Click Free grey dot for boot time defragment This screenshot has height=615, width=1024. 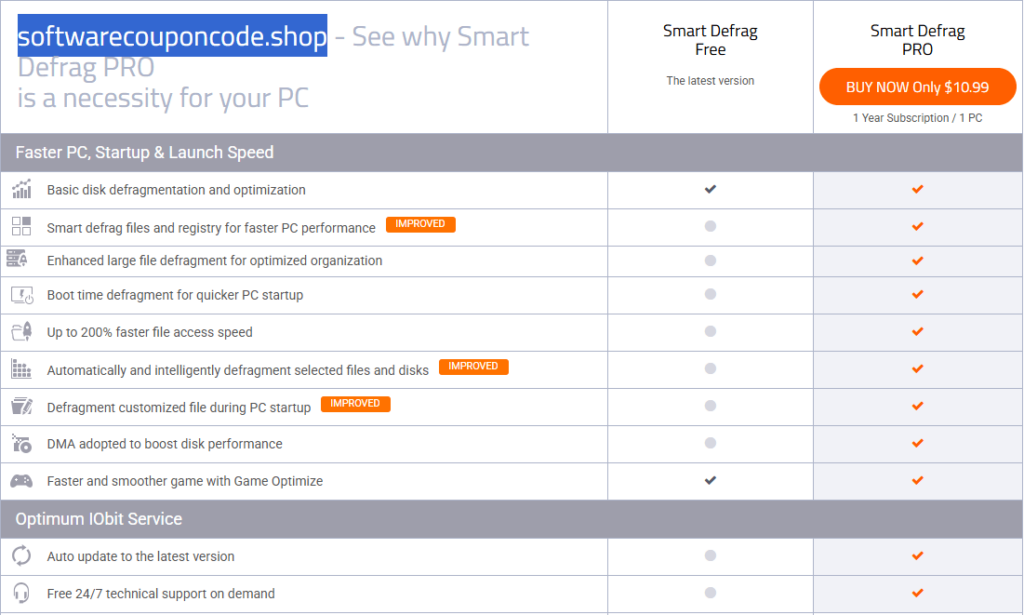tap(711, 294)
